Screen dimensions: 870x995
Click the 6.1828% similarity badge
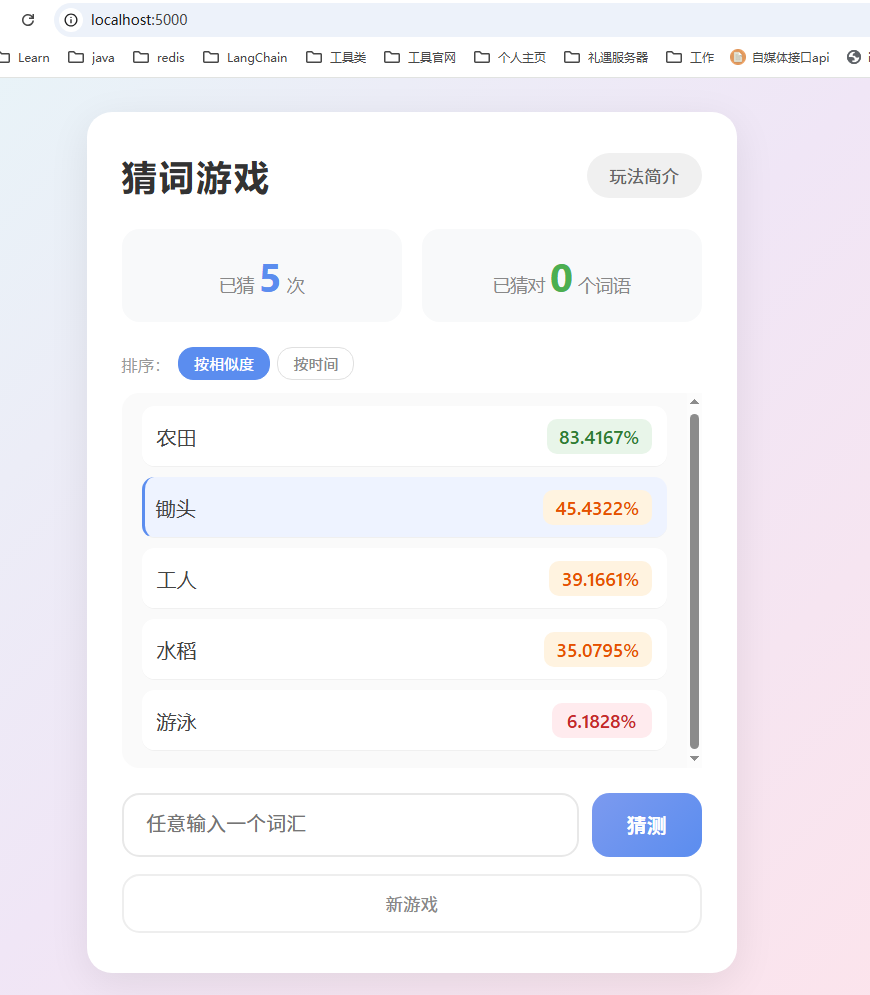[602, 722]
